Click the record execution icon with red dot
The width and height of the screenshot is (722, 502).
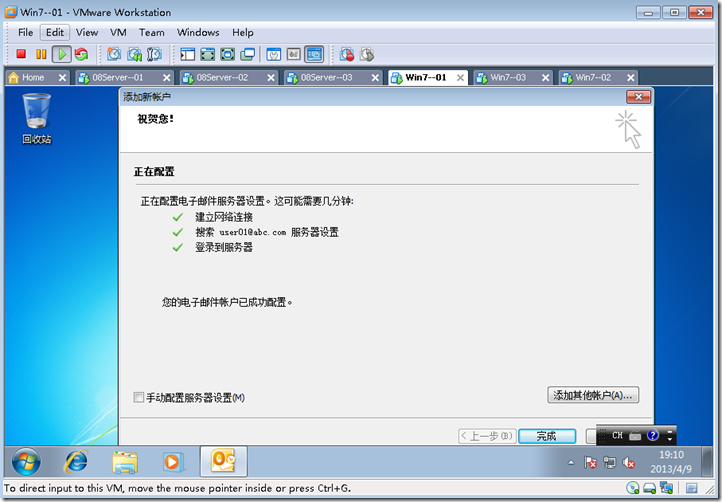click(347, 54)
